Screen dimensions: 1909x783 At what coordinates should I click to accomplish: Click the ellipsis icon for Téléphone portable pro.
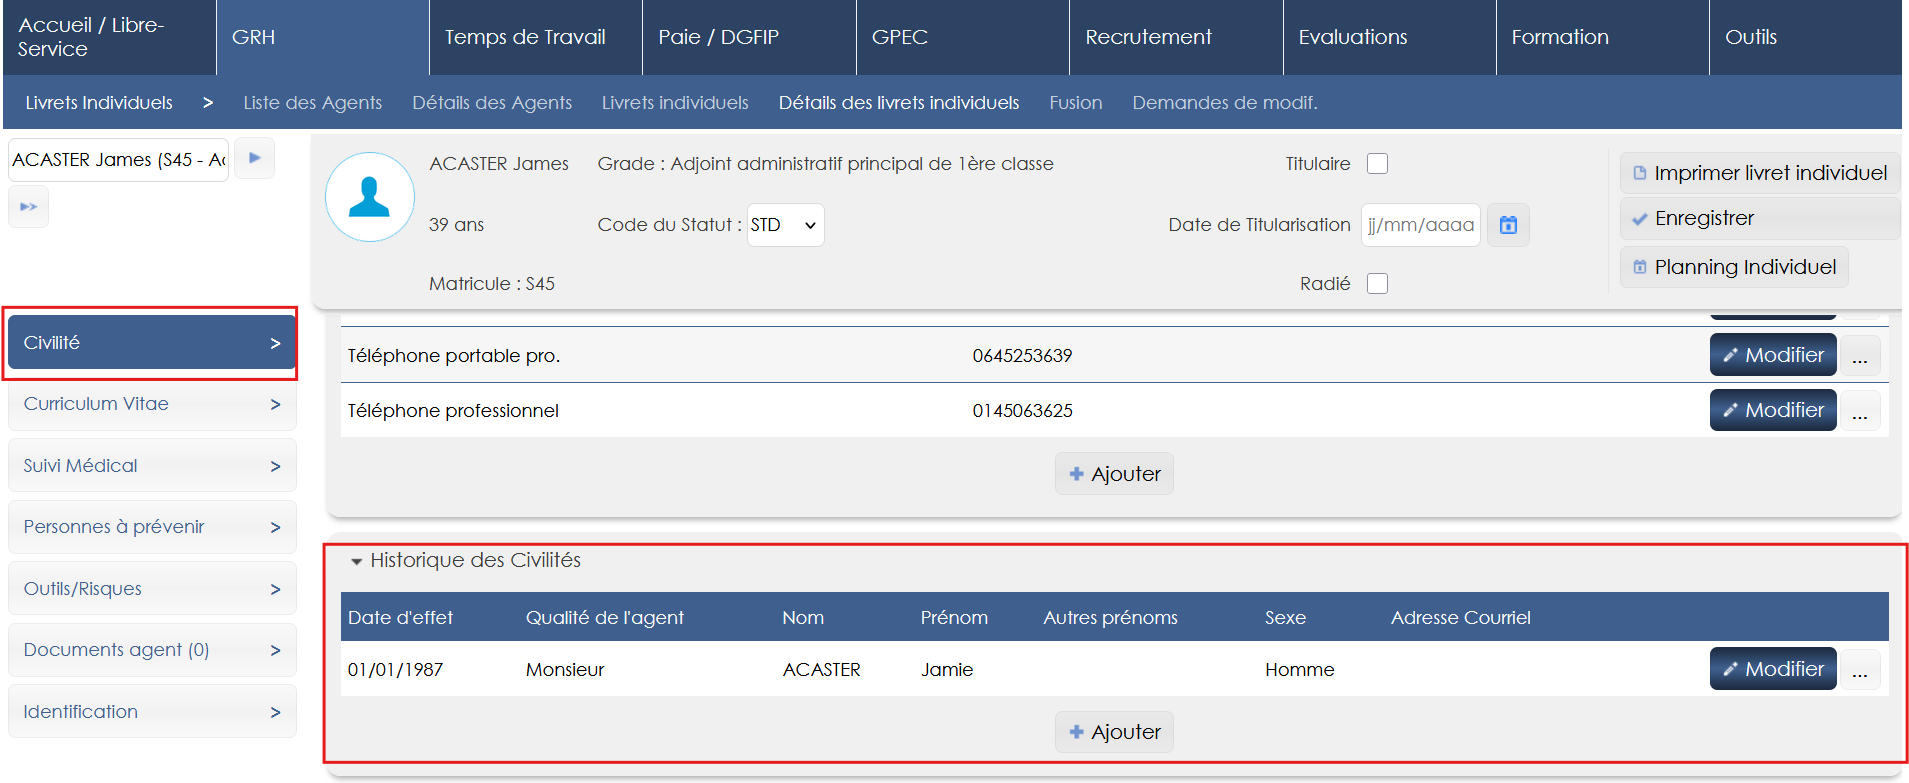tap(1859, 356)
